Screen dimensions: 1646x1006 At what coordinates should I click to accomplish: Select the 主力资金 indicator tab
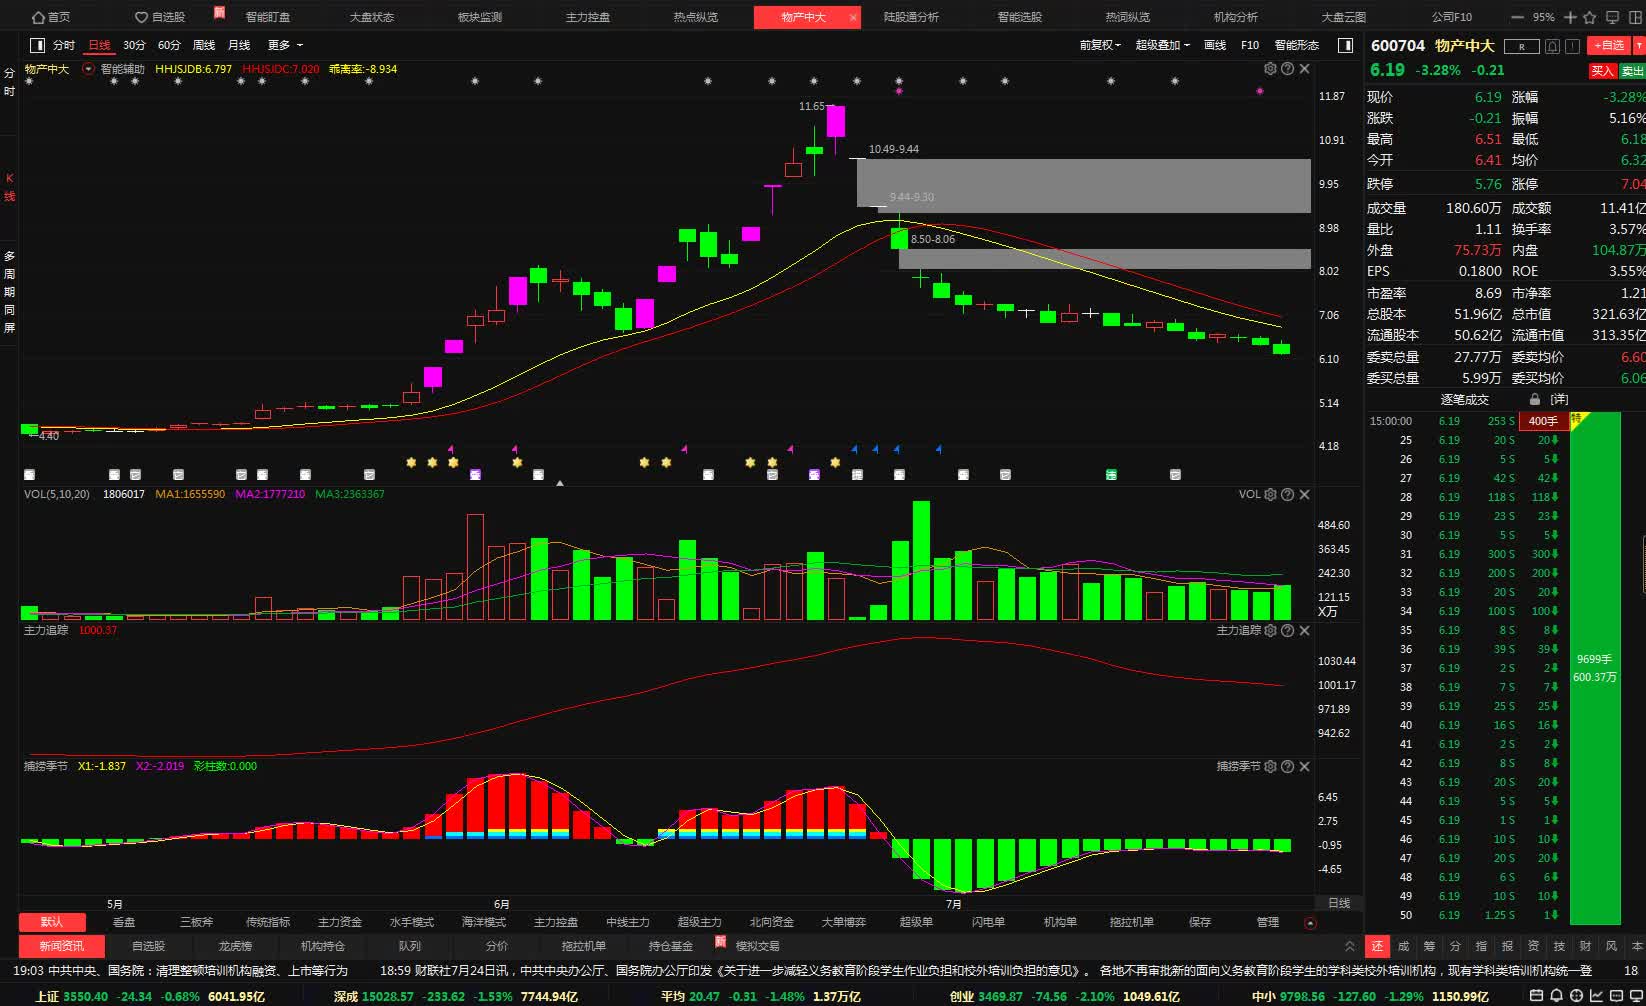(x=340, y=922)
